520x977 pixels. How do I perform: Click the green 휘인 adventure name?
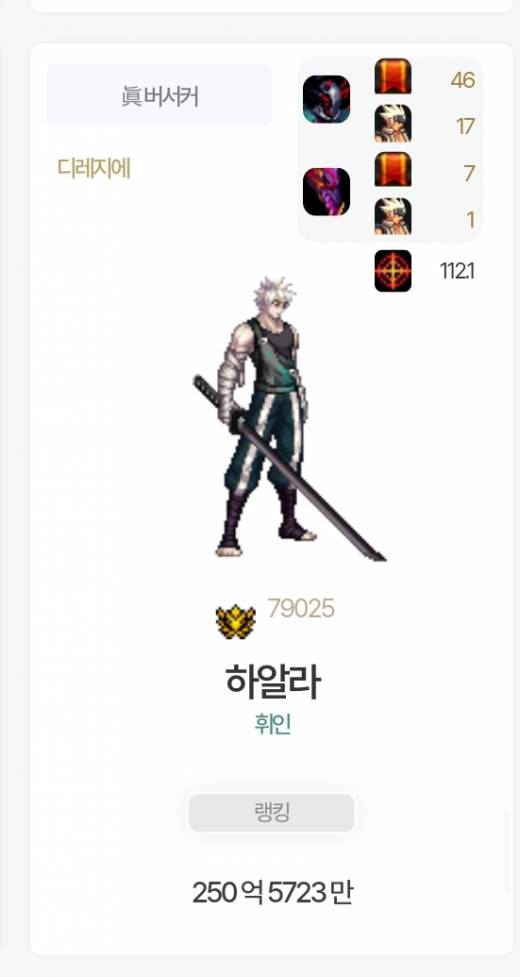pyautogui.click(x=273, y=725)
